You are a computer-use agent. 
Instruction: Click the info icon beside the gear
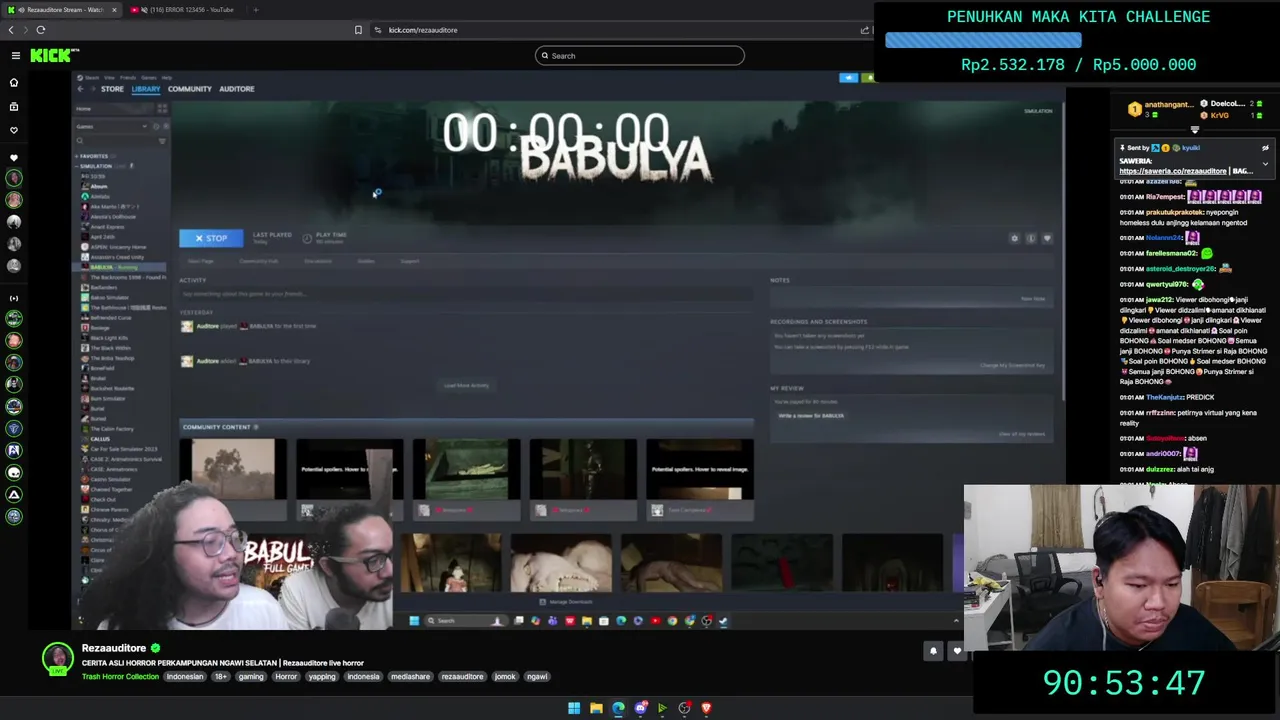click(x=1031, y=238)
